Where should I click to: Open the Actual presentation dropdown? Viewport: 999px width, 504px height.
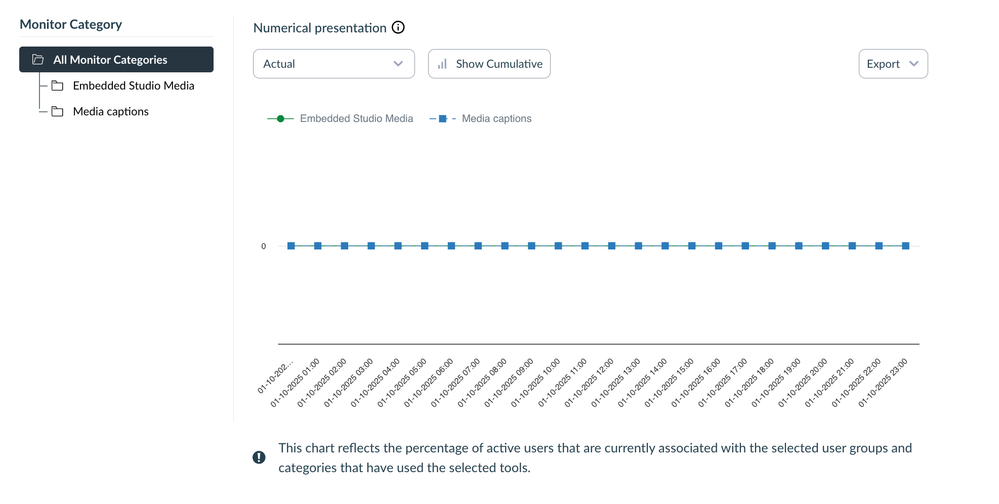[333, 64]
